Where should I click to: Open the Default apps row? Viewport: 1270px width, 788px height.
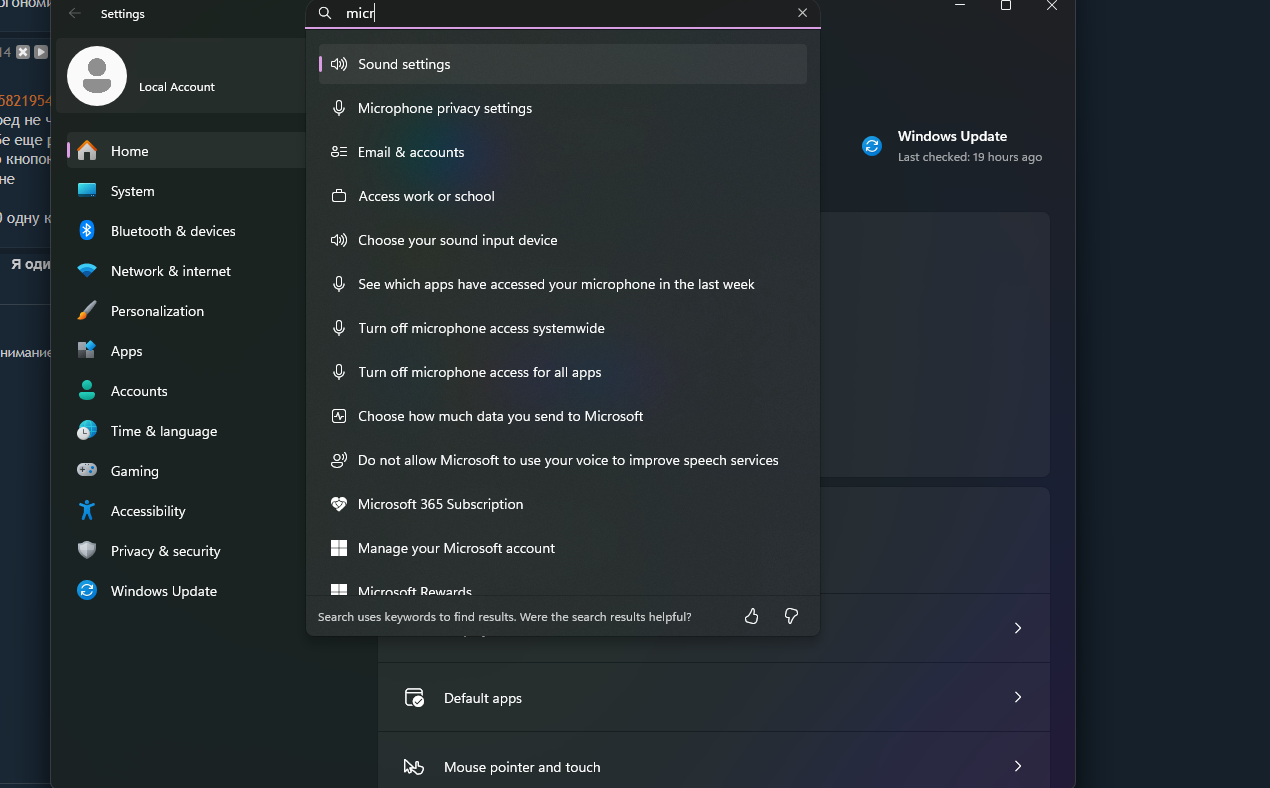[x=714, y=697]
